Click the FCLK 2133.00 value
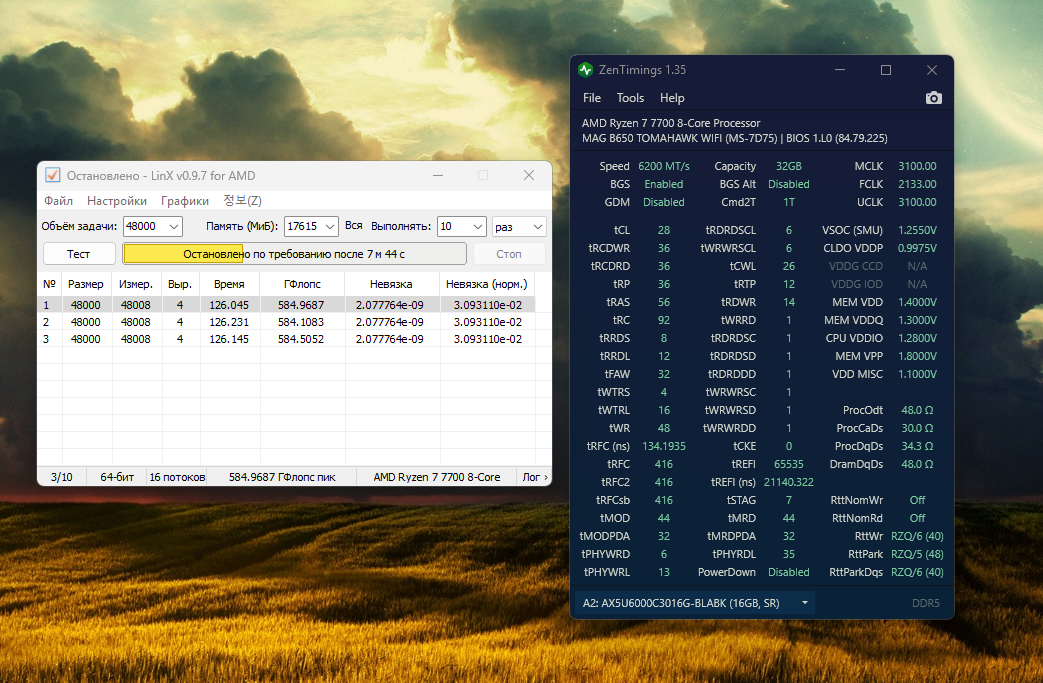The height and width of the screenshot is (683, 1043). (x=917, y=184)
